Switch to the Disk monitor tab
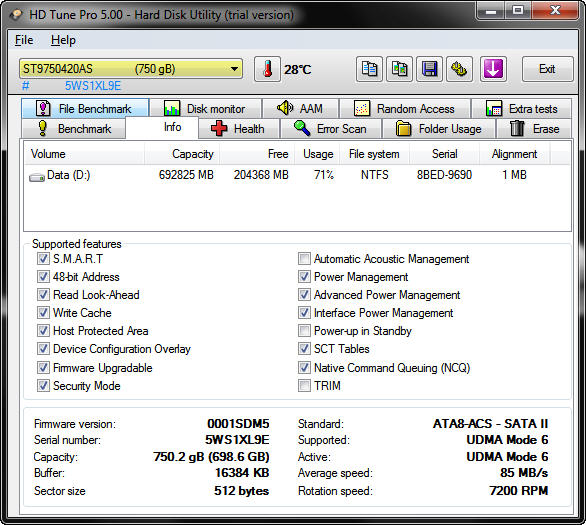This screenshot has height=525, width=586. [x=205, y=109]
